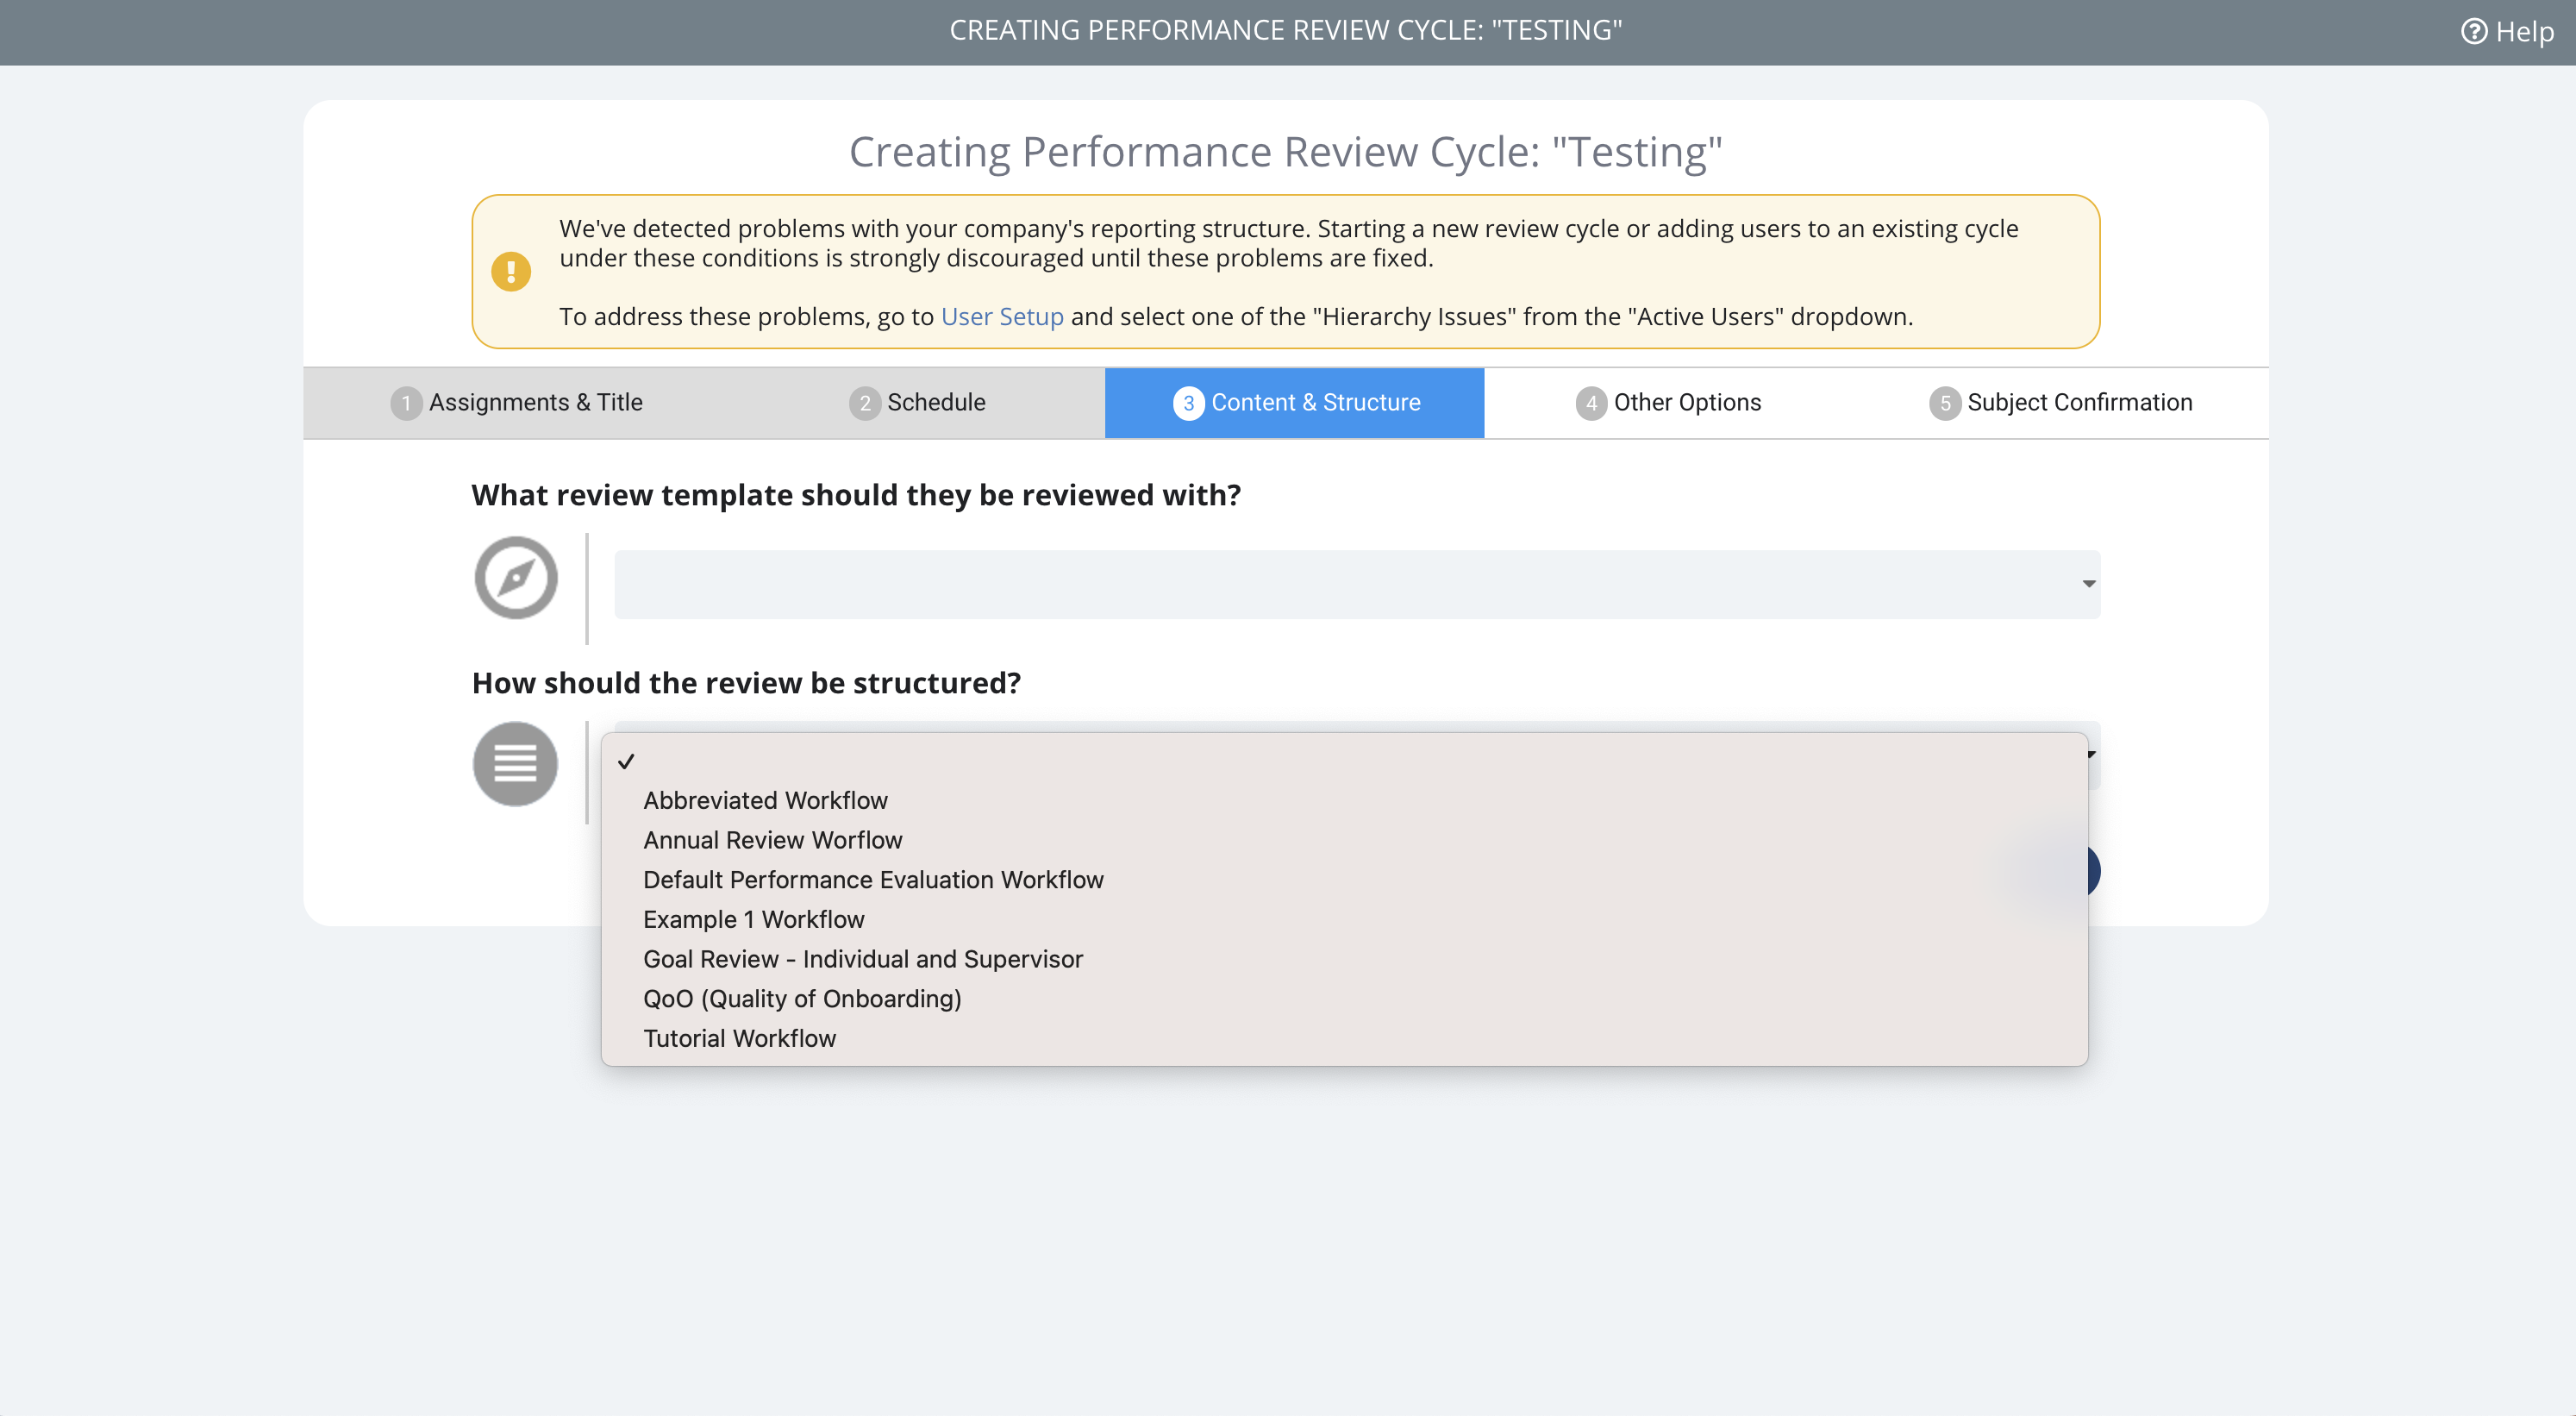
Task: Select Tutorial Workflow option
Action: (1344, 1038)
